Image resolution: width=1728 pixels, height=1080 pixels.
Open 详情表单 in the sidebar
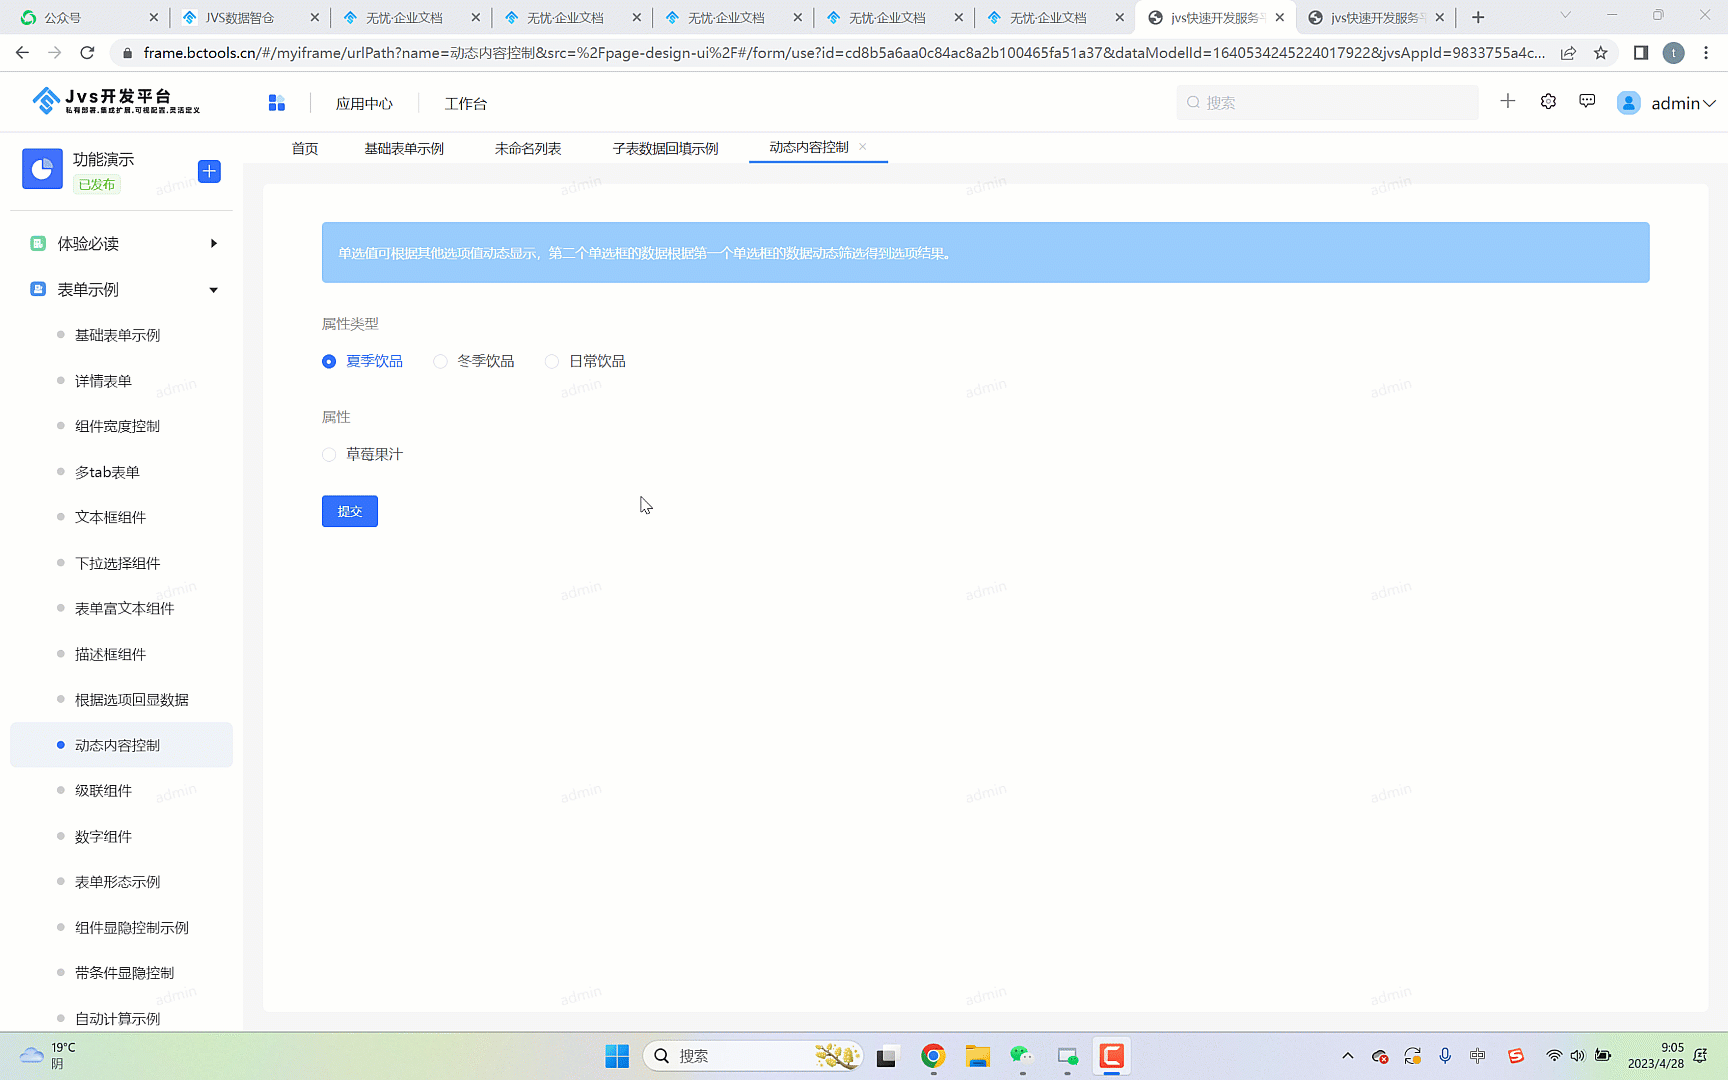121,381
